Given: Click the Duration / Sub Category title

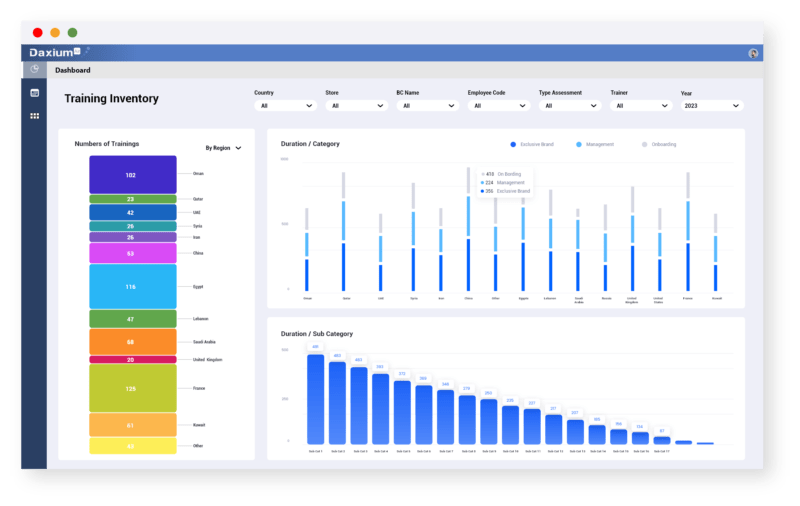Looking at the screenshot, I should (316, 334).
